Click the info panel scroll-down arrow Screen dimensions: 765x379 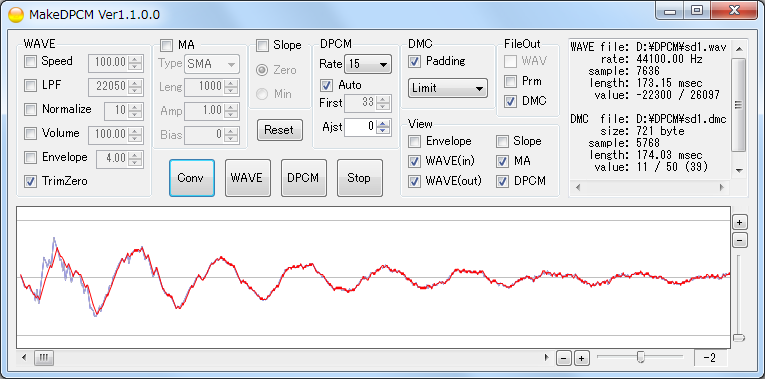pos(739,170)
